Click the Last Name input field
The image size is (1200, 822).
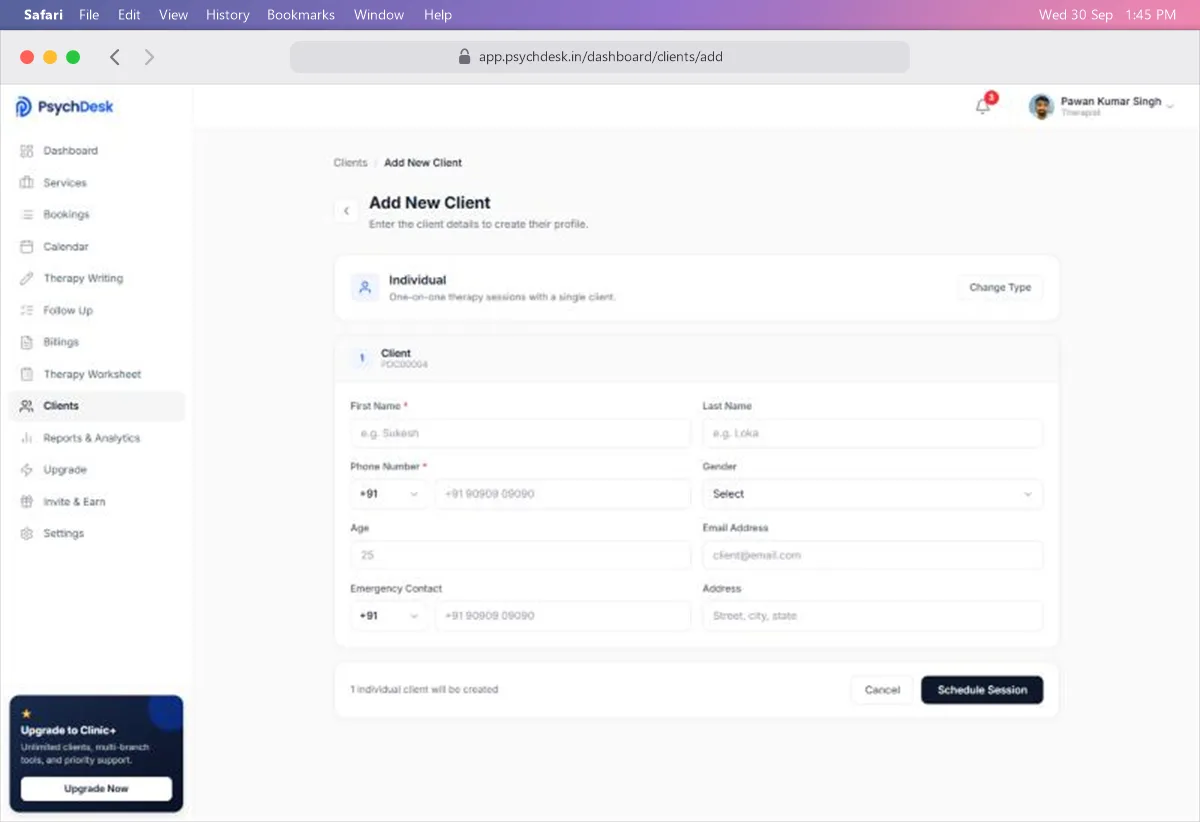(x=872, y=433)
